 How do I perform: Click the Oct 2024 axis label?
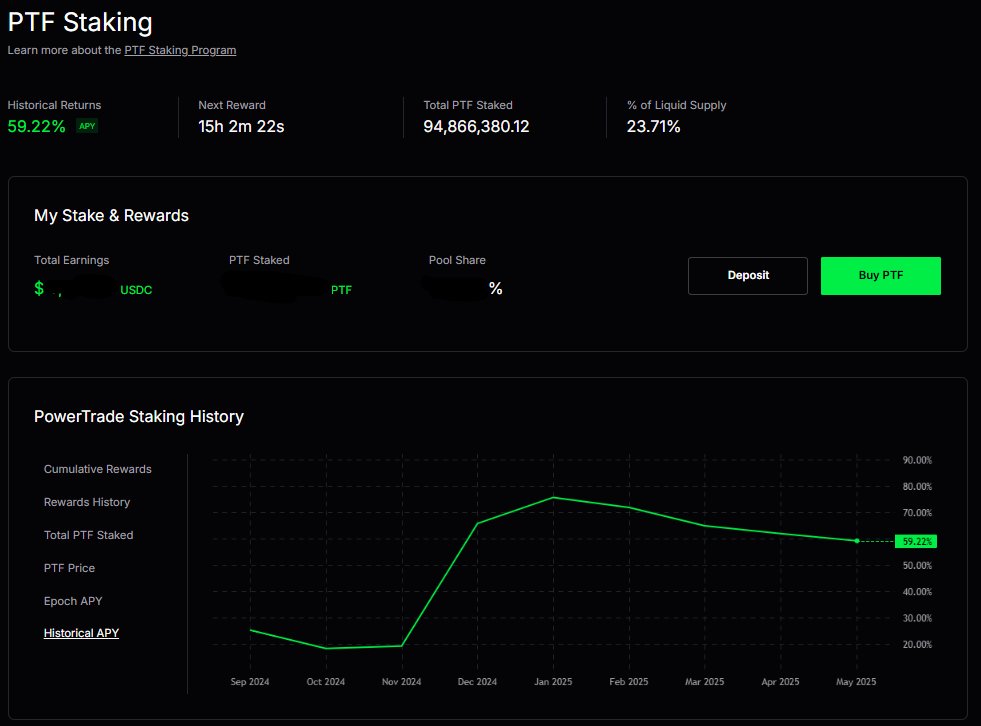(325, 682)
